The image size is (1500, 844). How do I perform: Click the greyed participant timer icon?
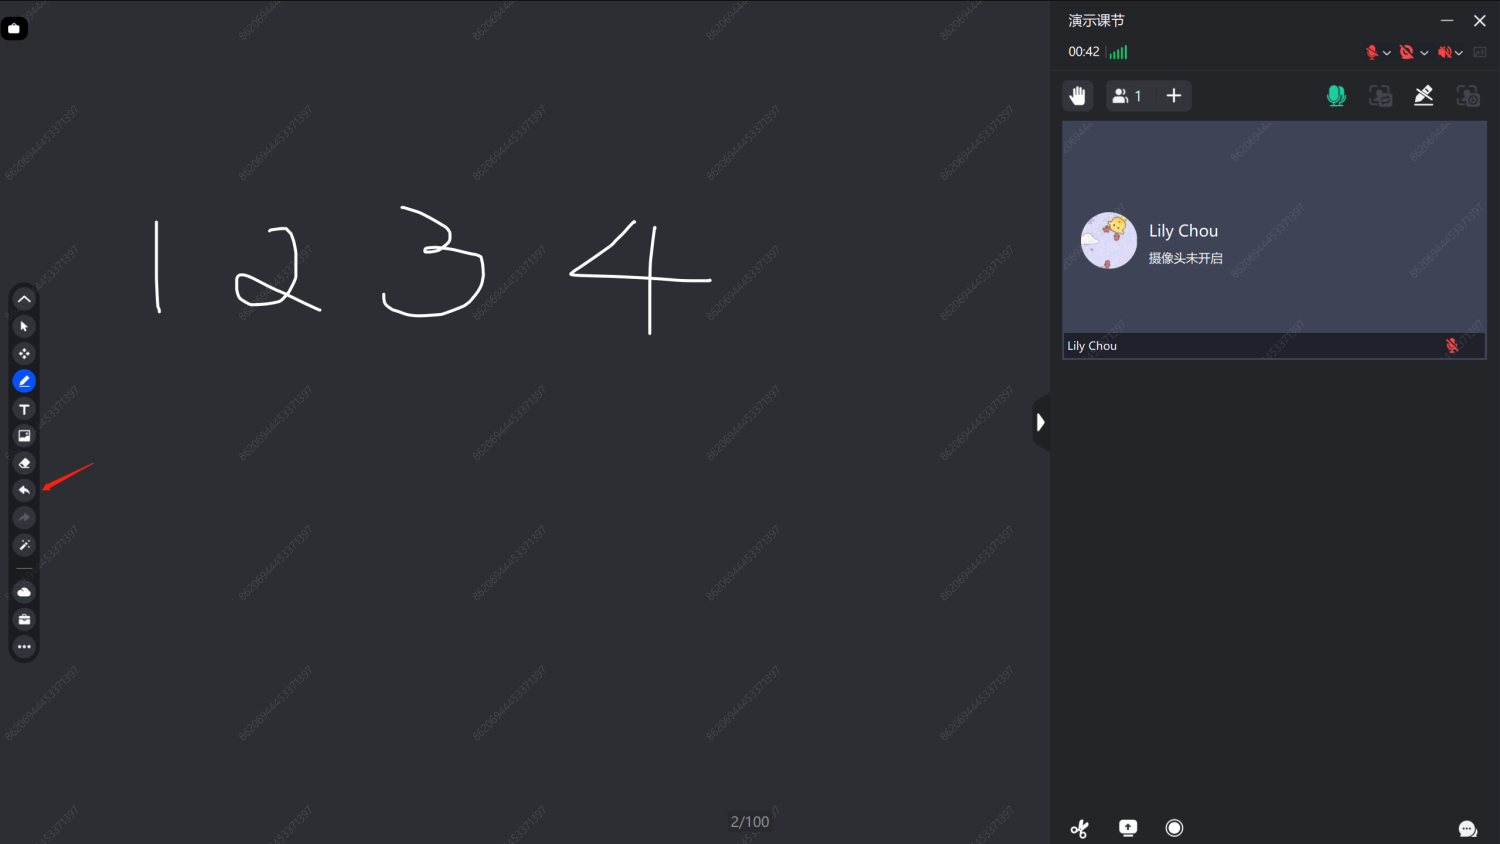(x=1468, y=96)
